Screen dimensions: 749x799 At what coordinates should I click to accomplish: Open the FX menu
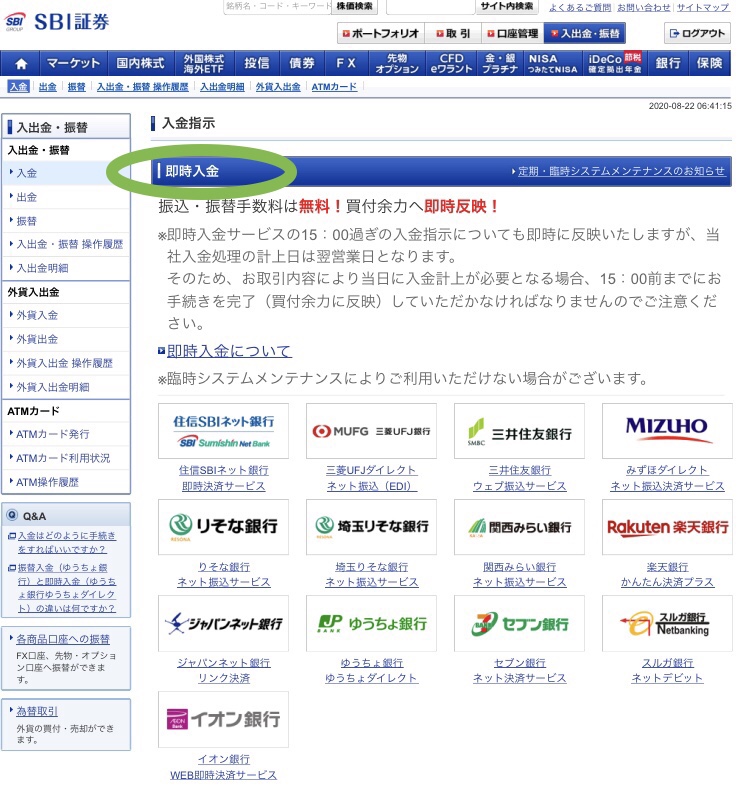346,63
